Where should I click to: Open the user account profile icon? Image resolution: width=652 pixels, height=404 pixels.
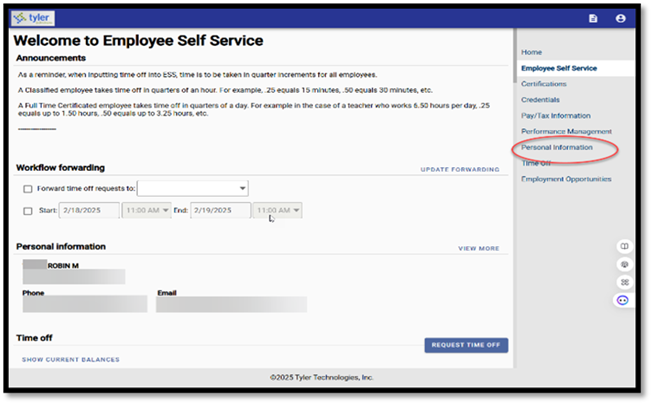620,18
